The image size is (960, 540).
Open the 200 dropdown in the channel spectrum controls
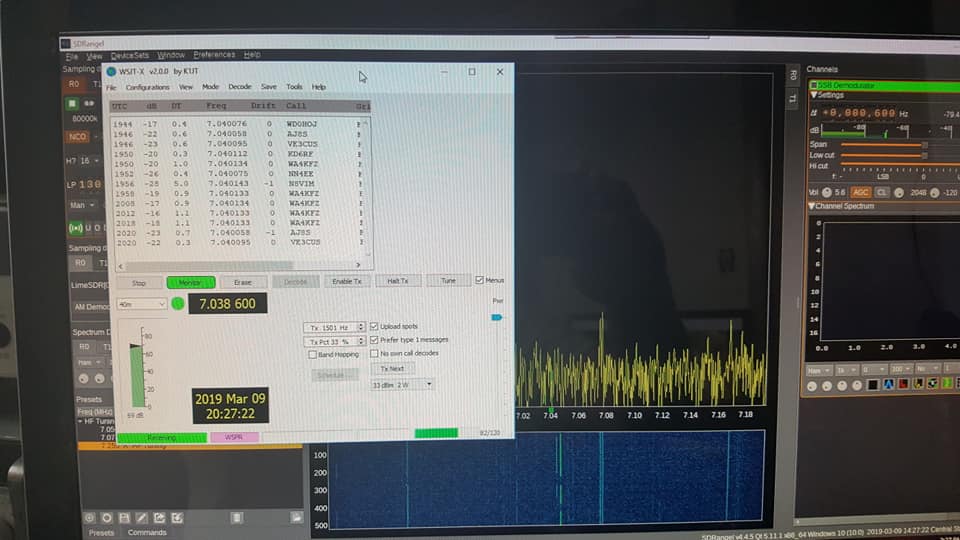pyautogui.click(x=901, y=369)
